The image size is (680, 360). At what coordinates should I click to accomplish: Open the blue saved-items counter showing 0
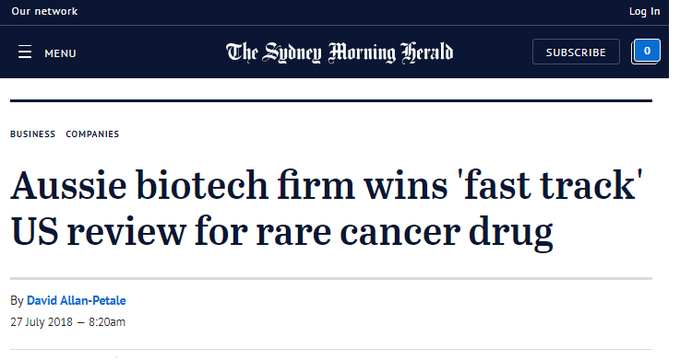[x=646, y=51]
